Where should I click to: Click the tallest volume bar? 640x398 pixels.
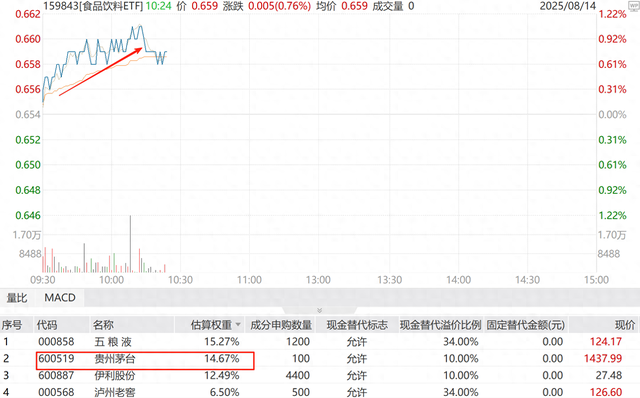click(130, 244)
